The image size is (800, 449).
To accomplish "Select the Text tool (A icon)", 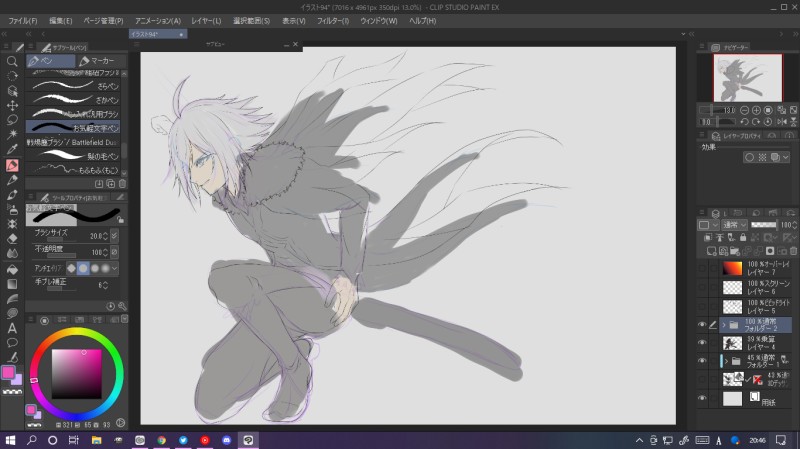I will point(13,328).
